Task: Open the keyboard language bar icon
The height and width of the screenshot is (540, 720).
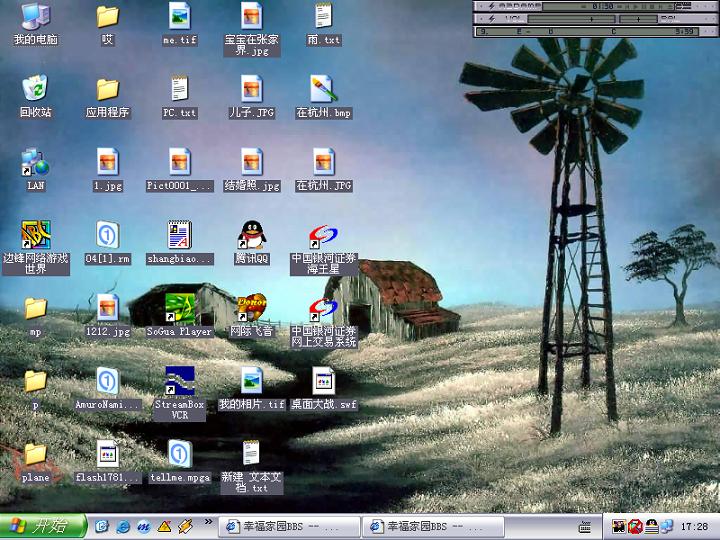Action: click(585, 527)
